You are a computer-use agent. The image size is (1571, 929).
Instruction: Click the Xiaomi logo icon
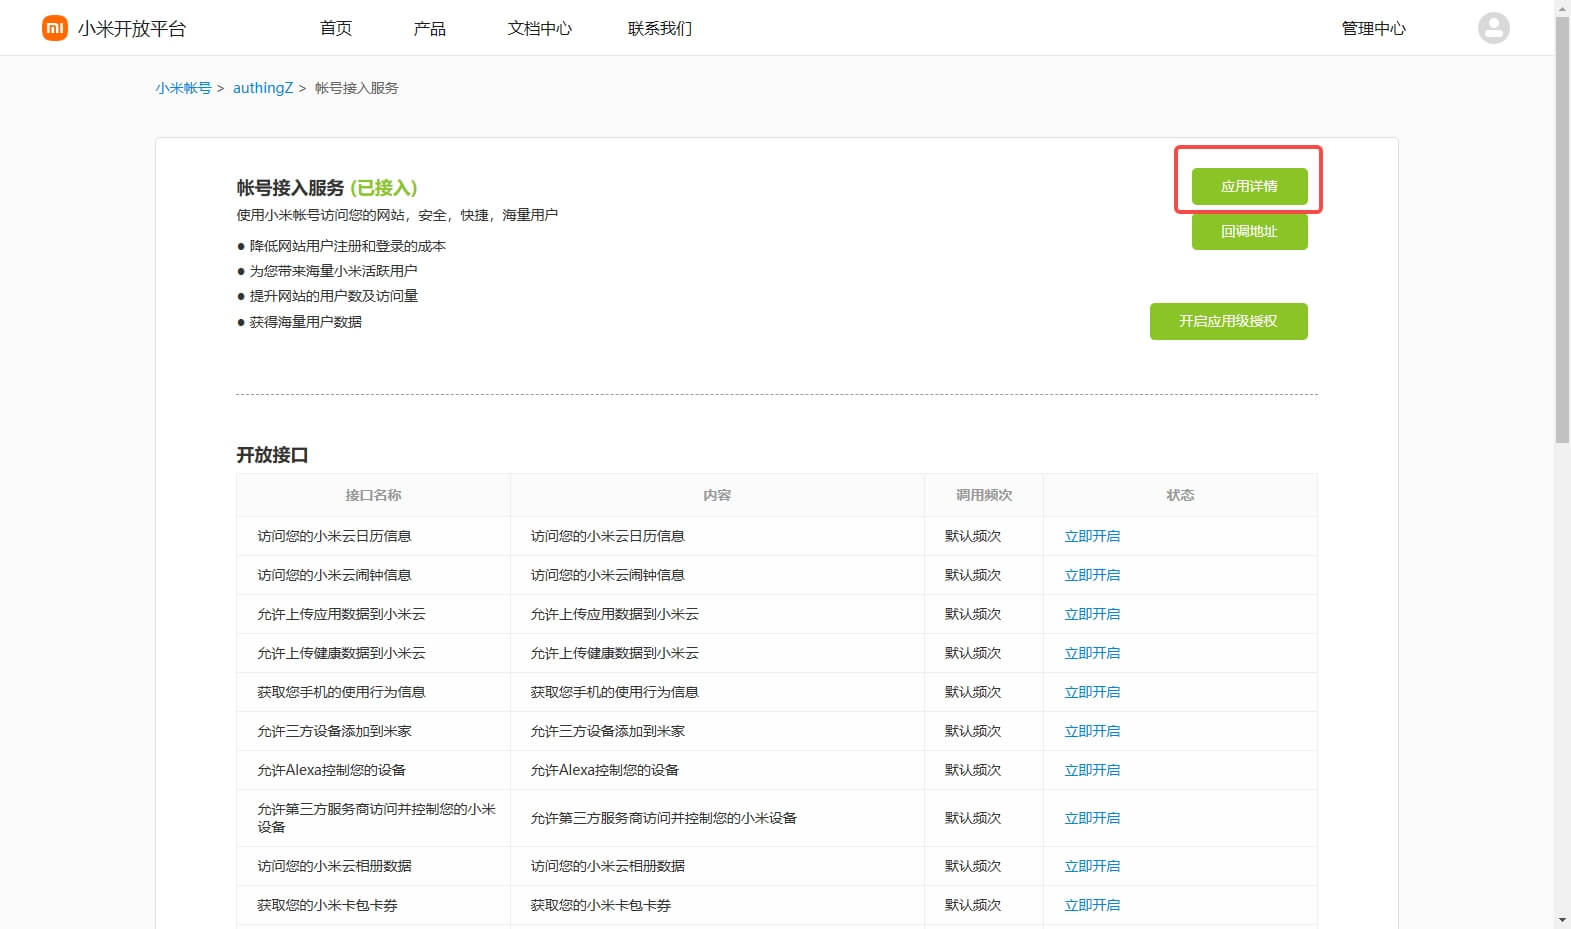54,28
